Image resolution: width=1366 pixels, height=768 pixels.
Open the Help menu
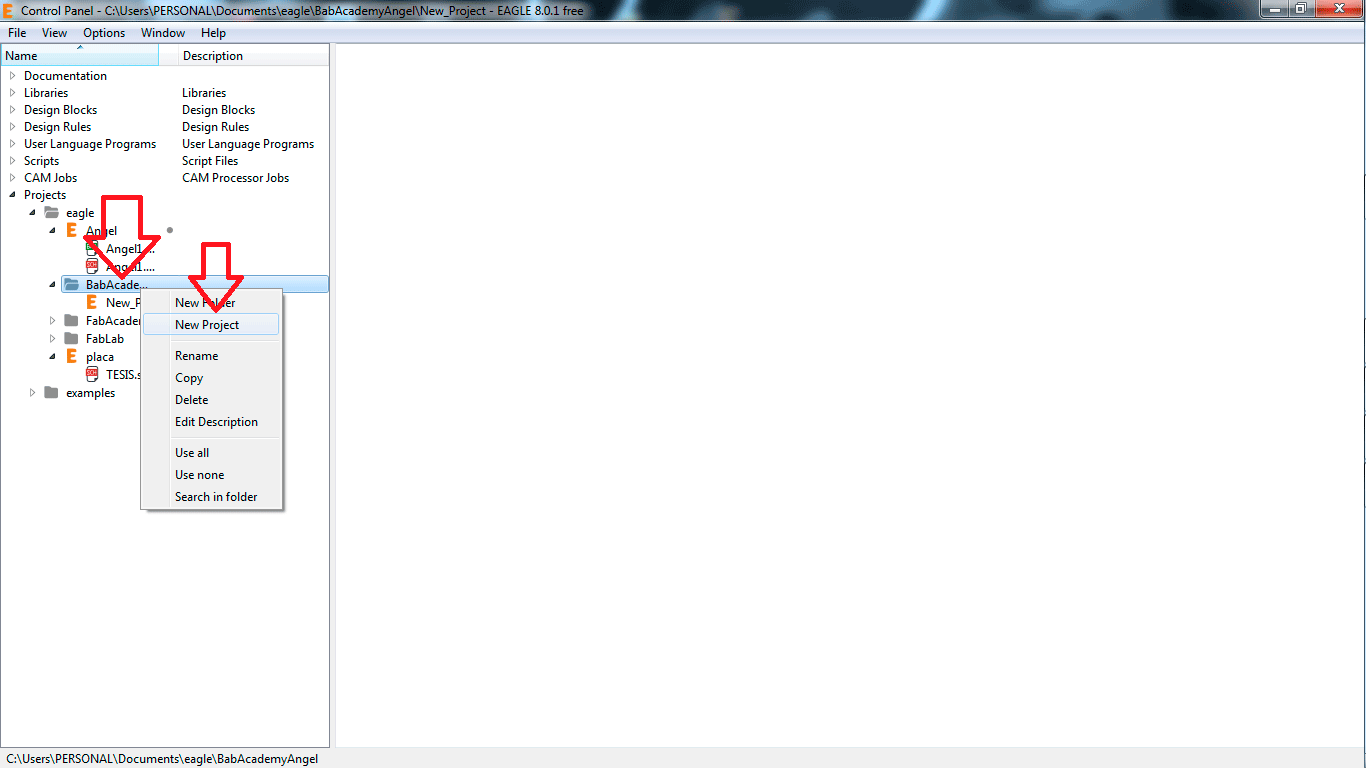tap(213, 33)
